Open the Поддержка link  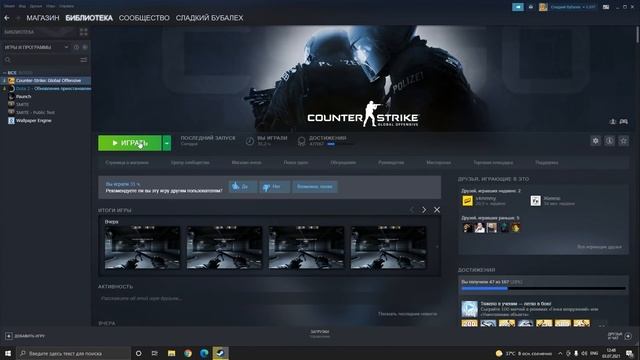point(547,162)
